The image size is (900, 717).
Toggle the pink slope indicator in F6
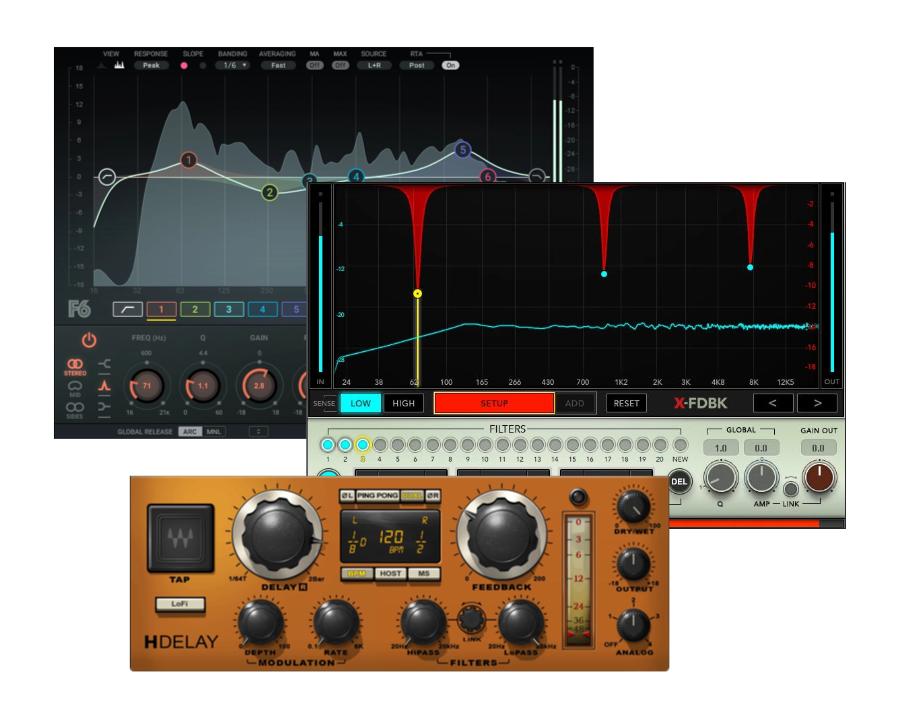point(184,65)
